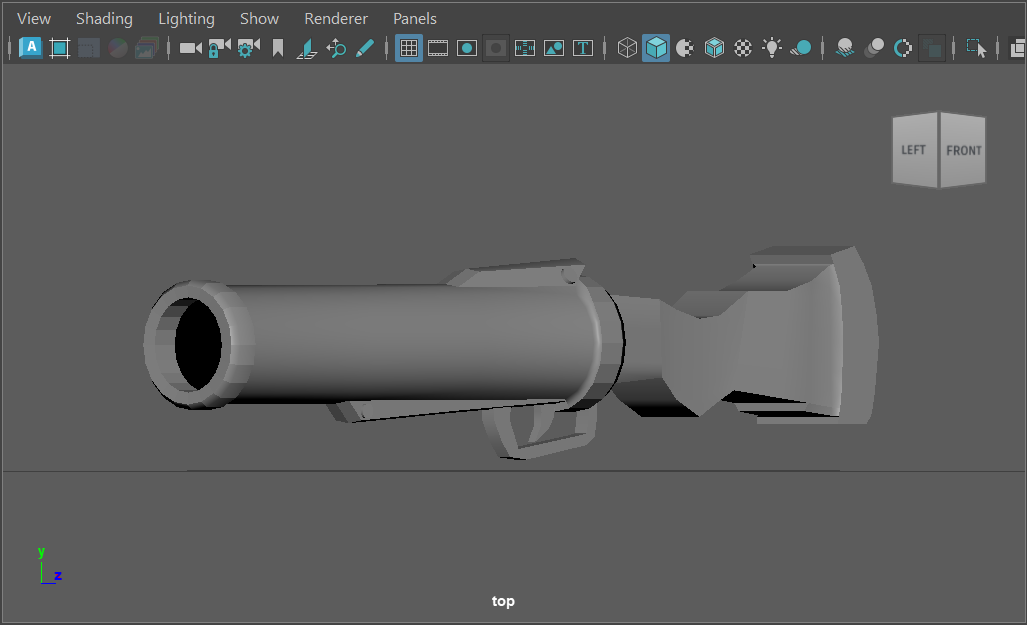Open the Renderer menu
This screenshot has width=1027, height=625.
point(336,19)
